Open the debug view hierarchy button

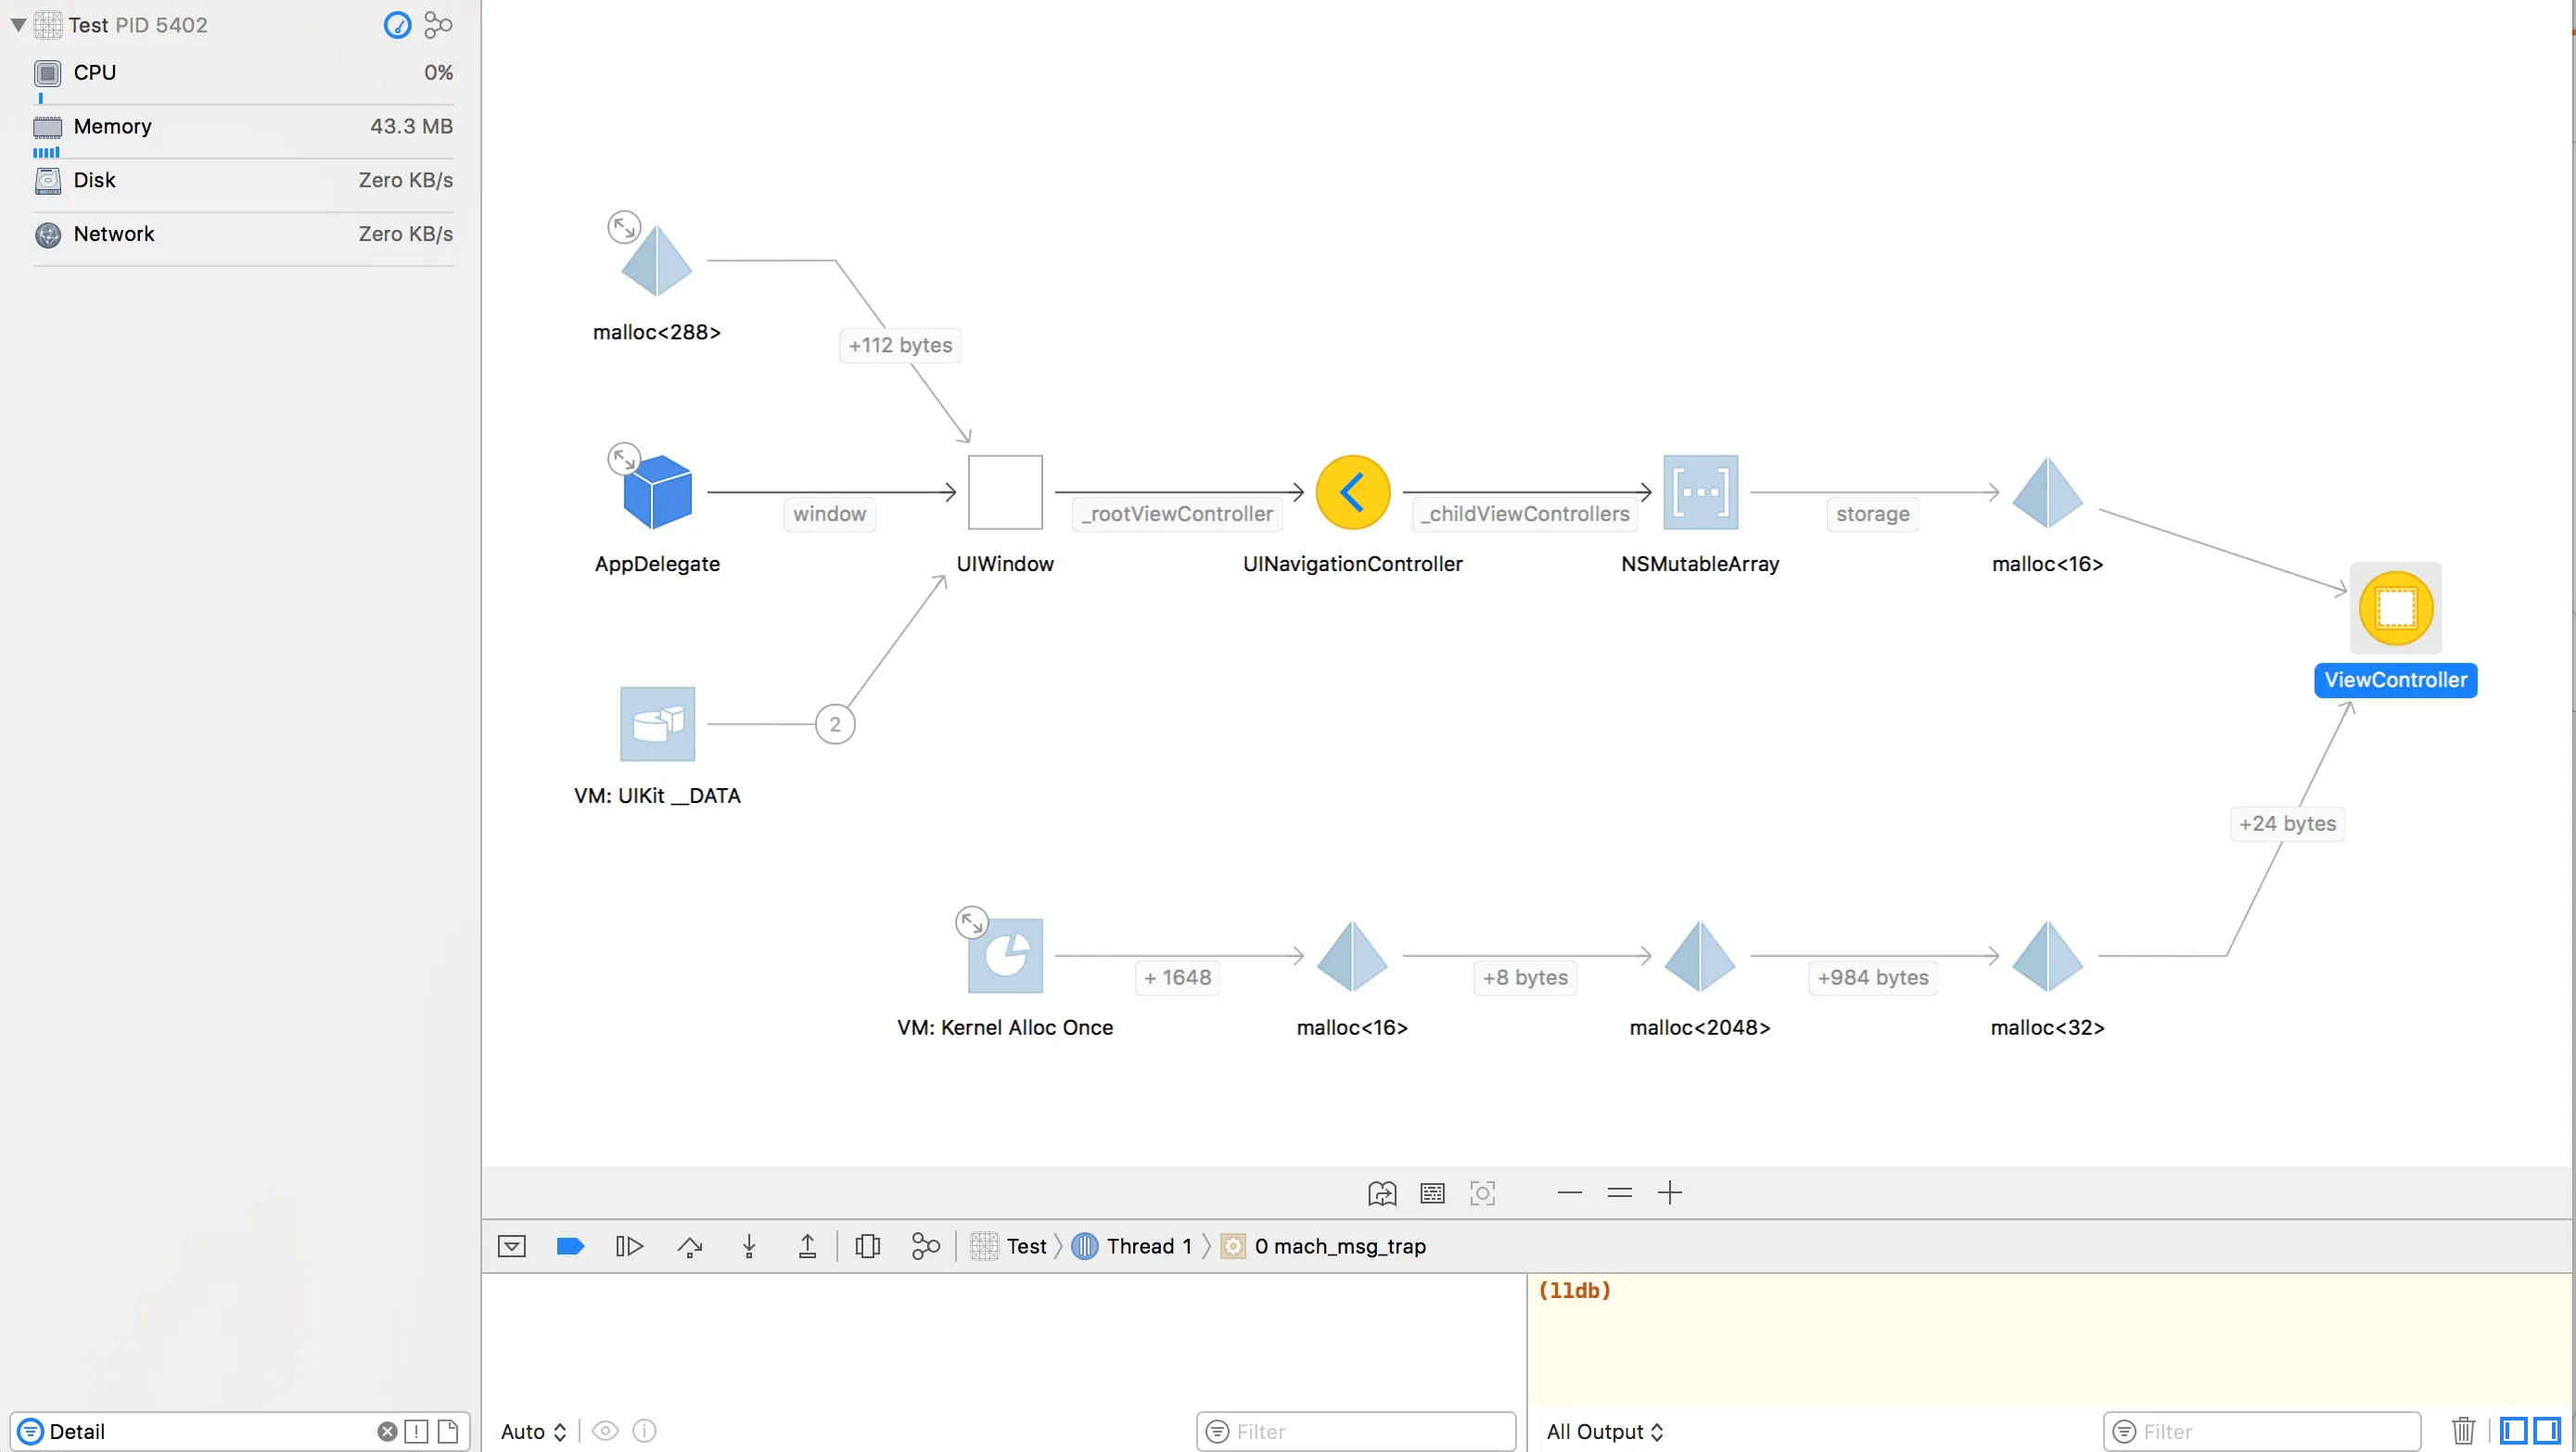(867, 1246)
